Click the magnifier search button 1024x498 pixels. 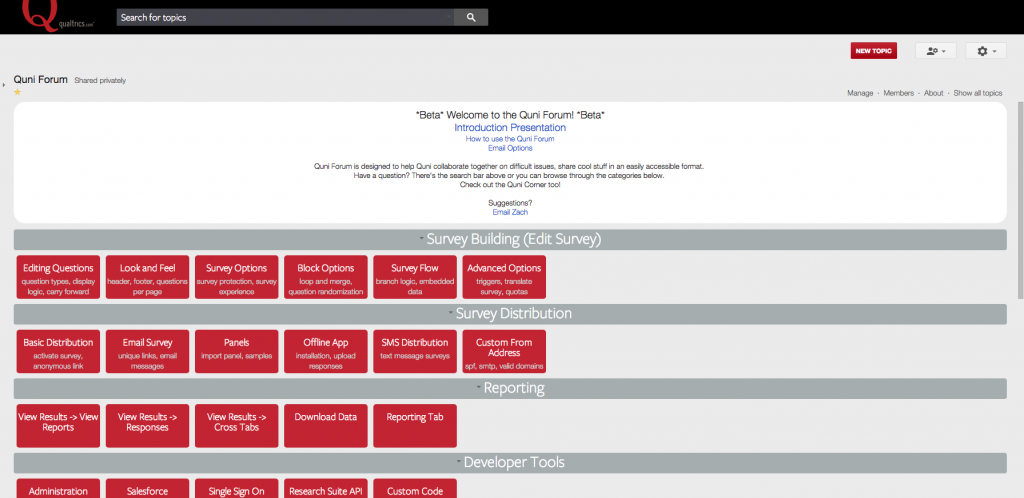click(471, 18)
